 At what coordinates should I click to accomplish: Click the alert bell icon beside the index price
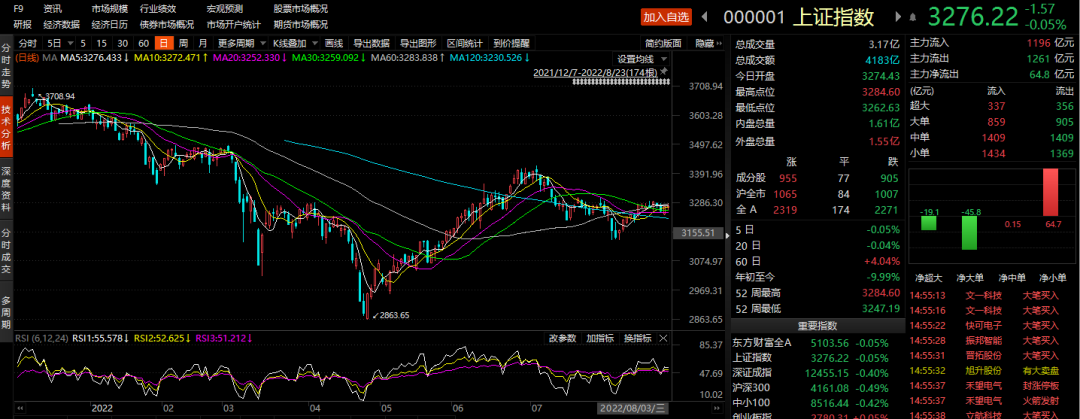[911, 17]
